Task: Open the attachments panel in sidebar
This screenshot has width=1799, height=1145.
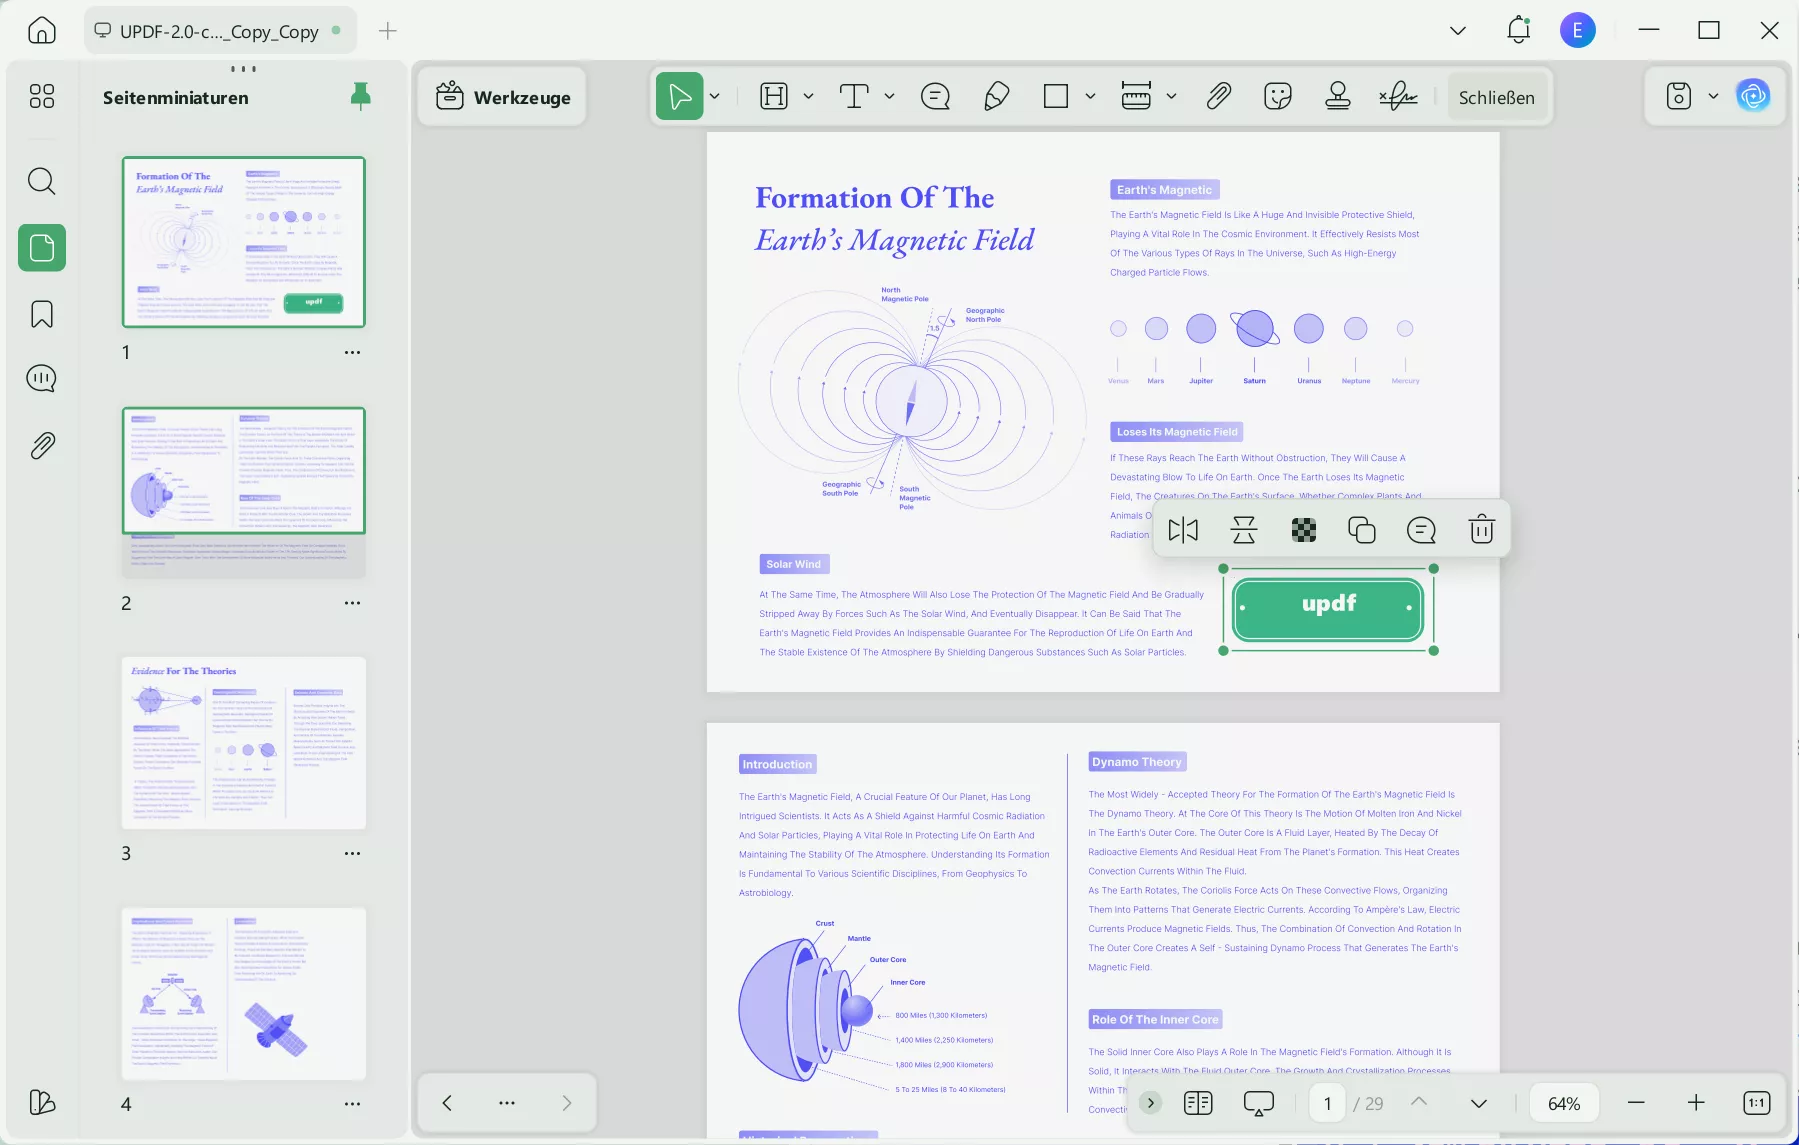Action: (42, 445)
